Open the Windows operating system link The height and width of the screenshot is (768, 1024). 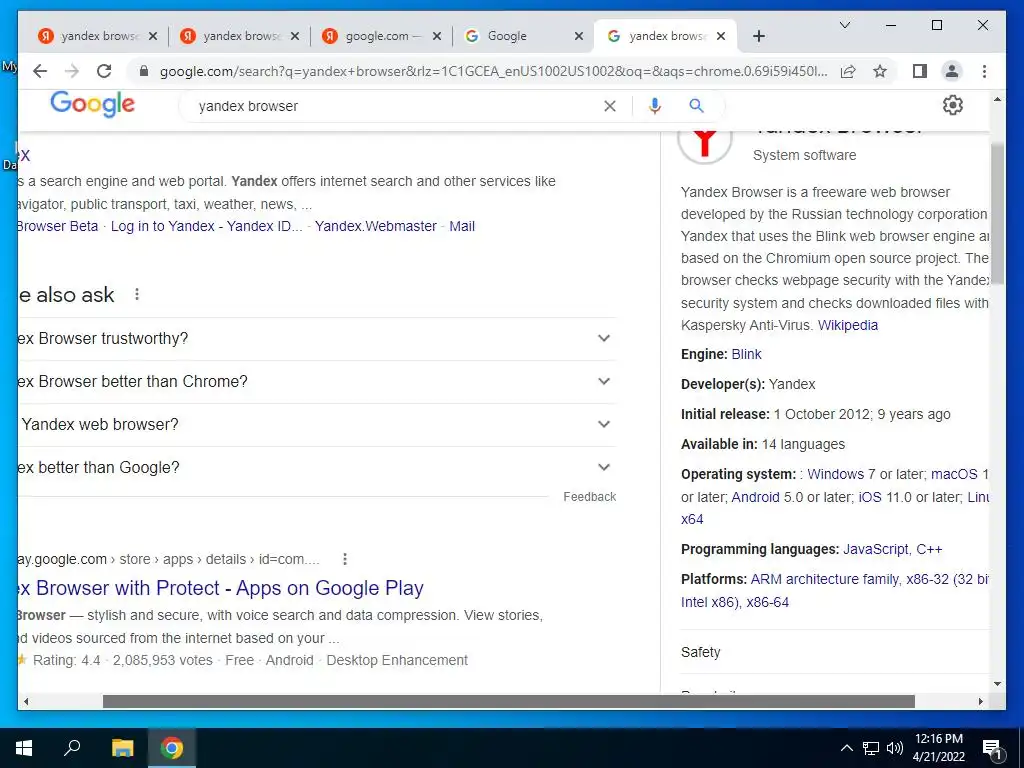click(x=835, y=474)
